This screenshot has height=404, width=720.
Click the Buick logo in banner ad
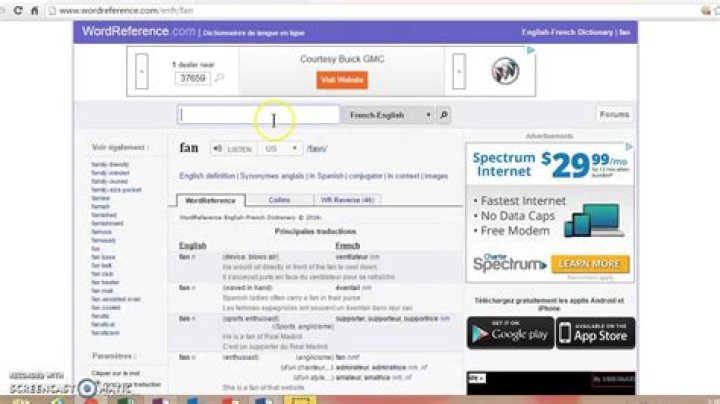[505, 71]
